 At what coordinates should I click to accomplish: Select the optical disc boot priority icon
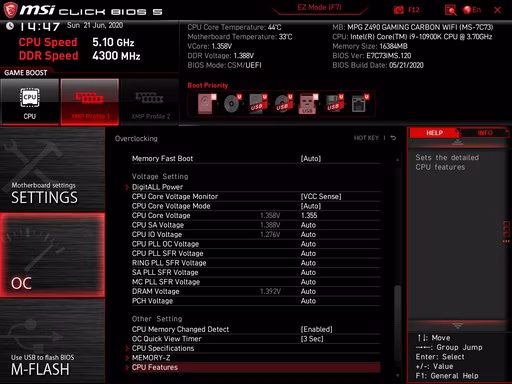click(232, 104)
